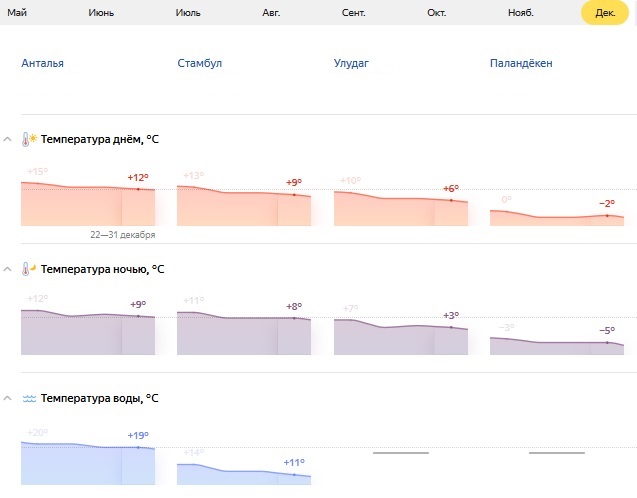The width and height of the screenshot is (637, 498).
Task: Click the water temperature waves icon
Action: [29, 398]
